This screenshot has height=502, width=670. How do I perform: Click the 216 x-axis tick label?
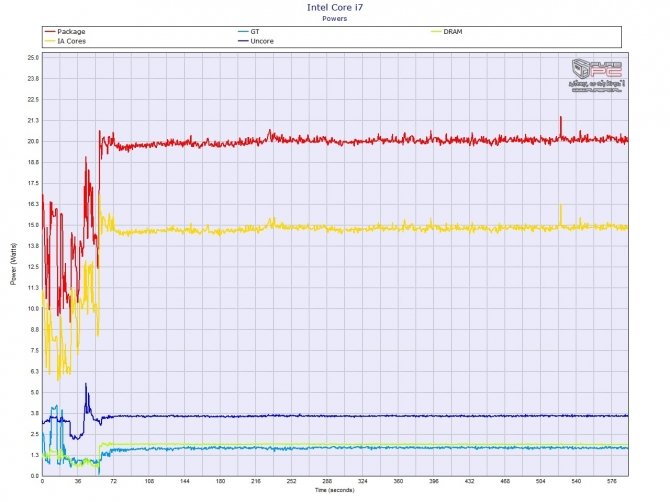pos(256,481)
